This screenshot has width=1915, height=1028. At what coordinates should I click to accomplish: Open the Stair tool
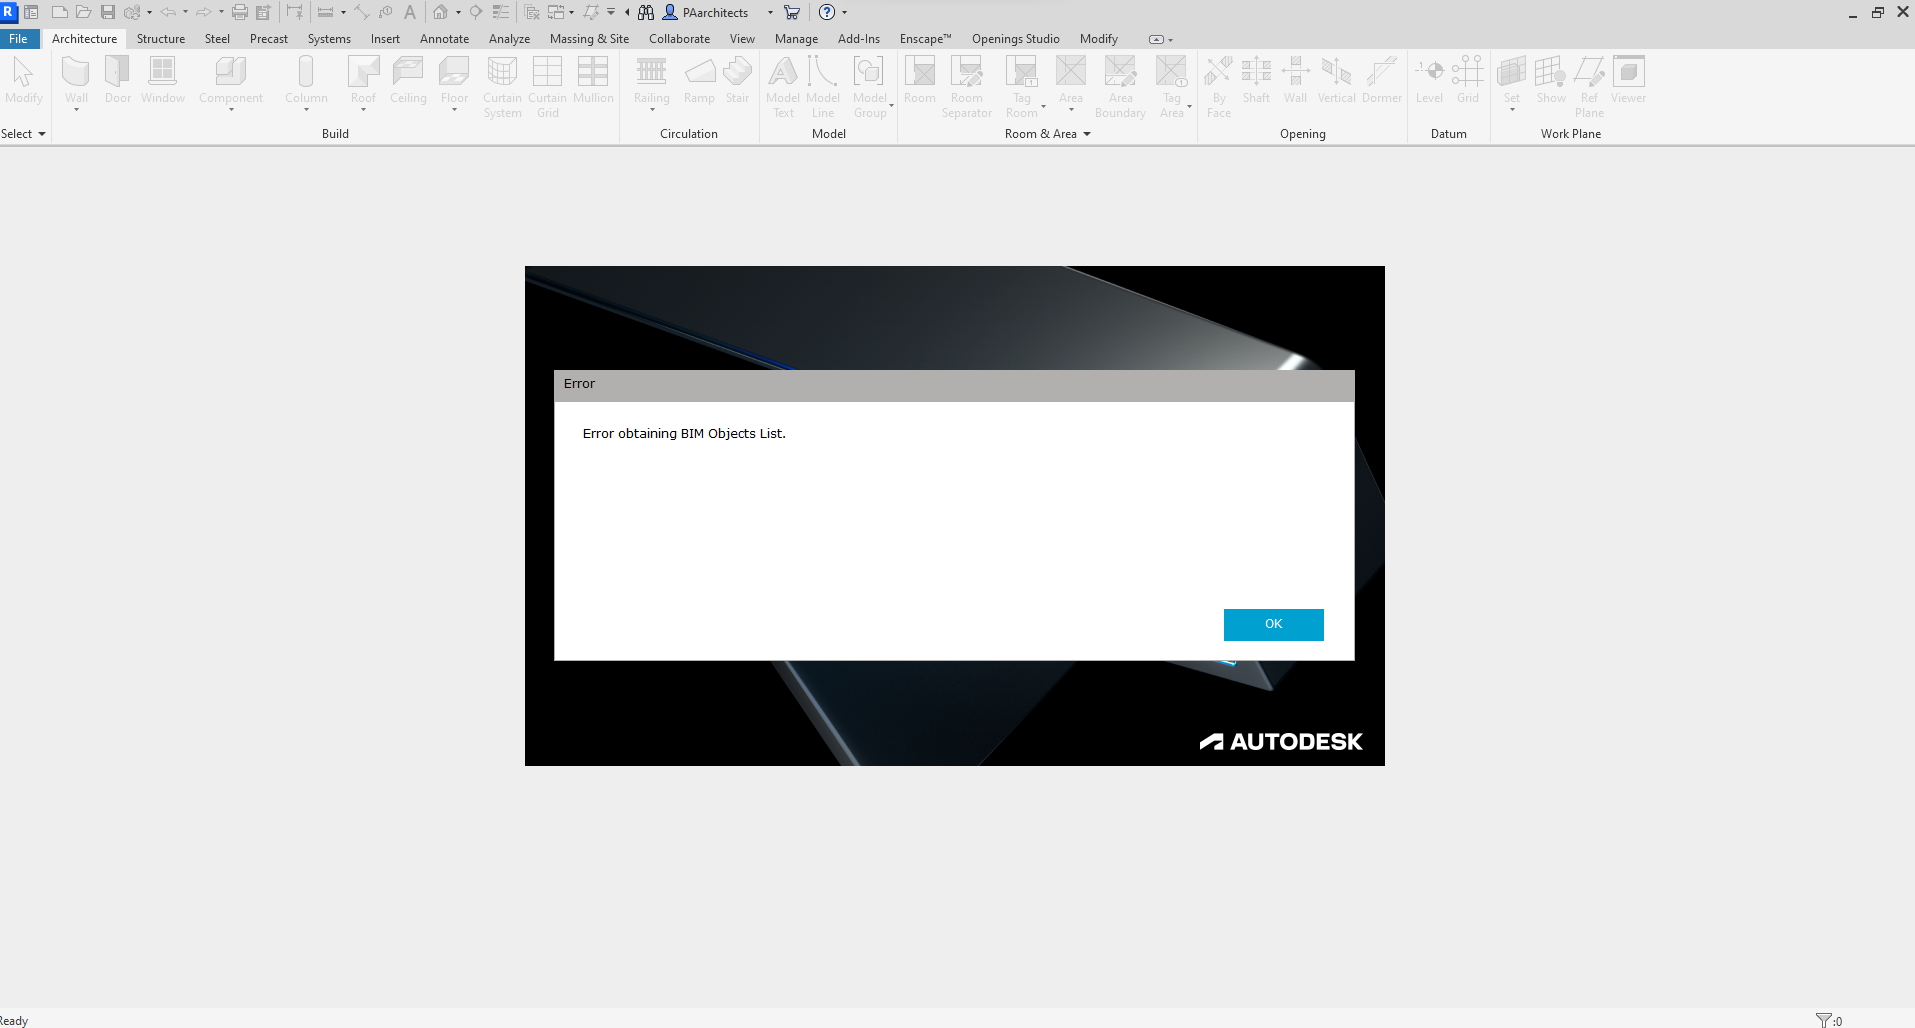click(x=738, y=80)
